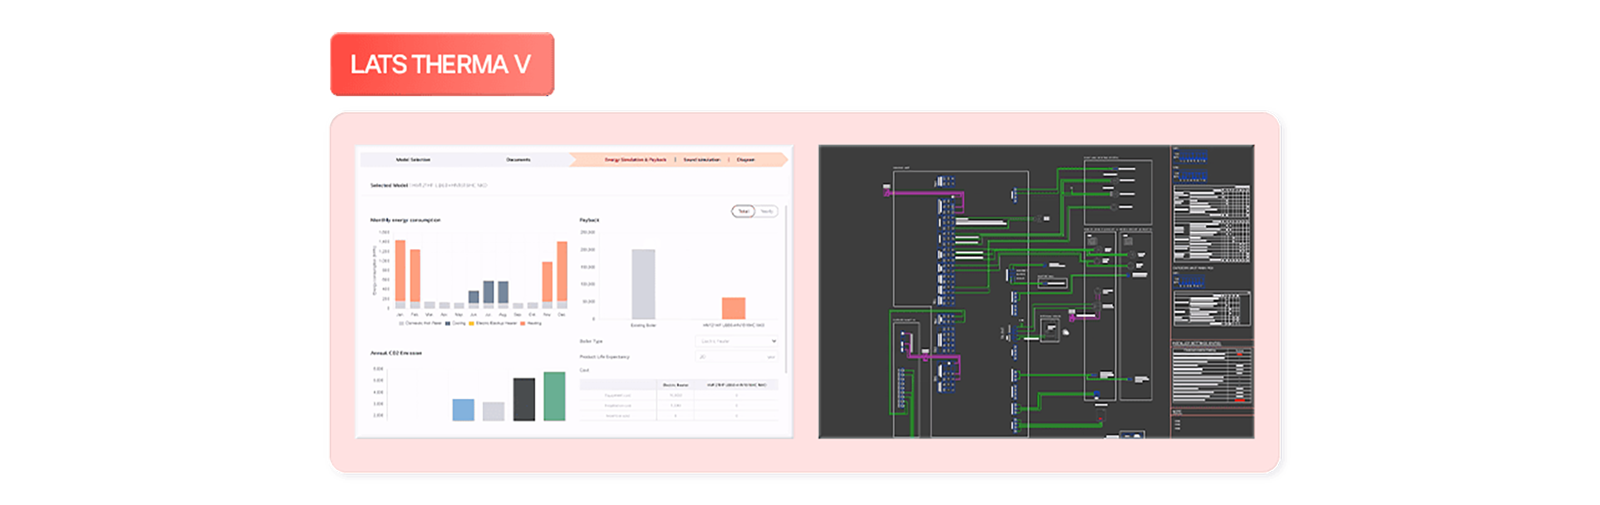Click the December bar in monthly energy chart
The width and height of the screenshot is (1600, 505).
tap(562, 274)
